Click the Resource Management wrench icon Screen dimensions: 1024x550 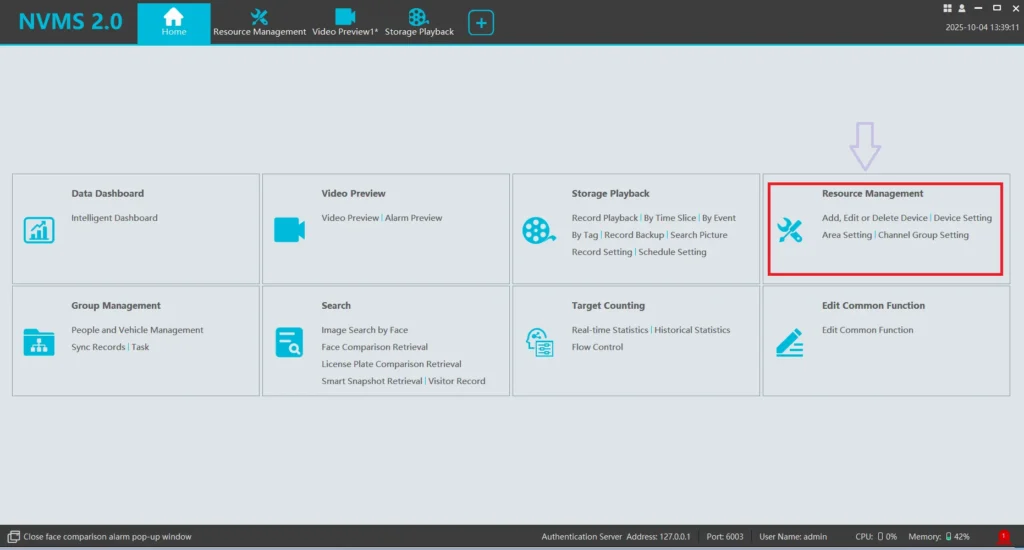(789, 230)
